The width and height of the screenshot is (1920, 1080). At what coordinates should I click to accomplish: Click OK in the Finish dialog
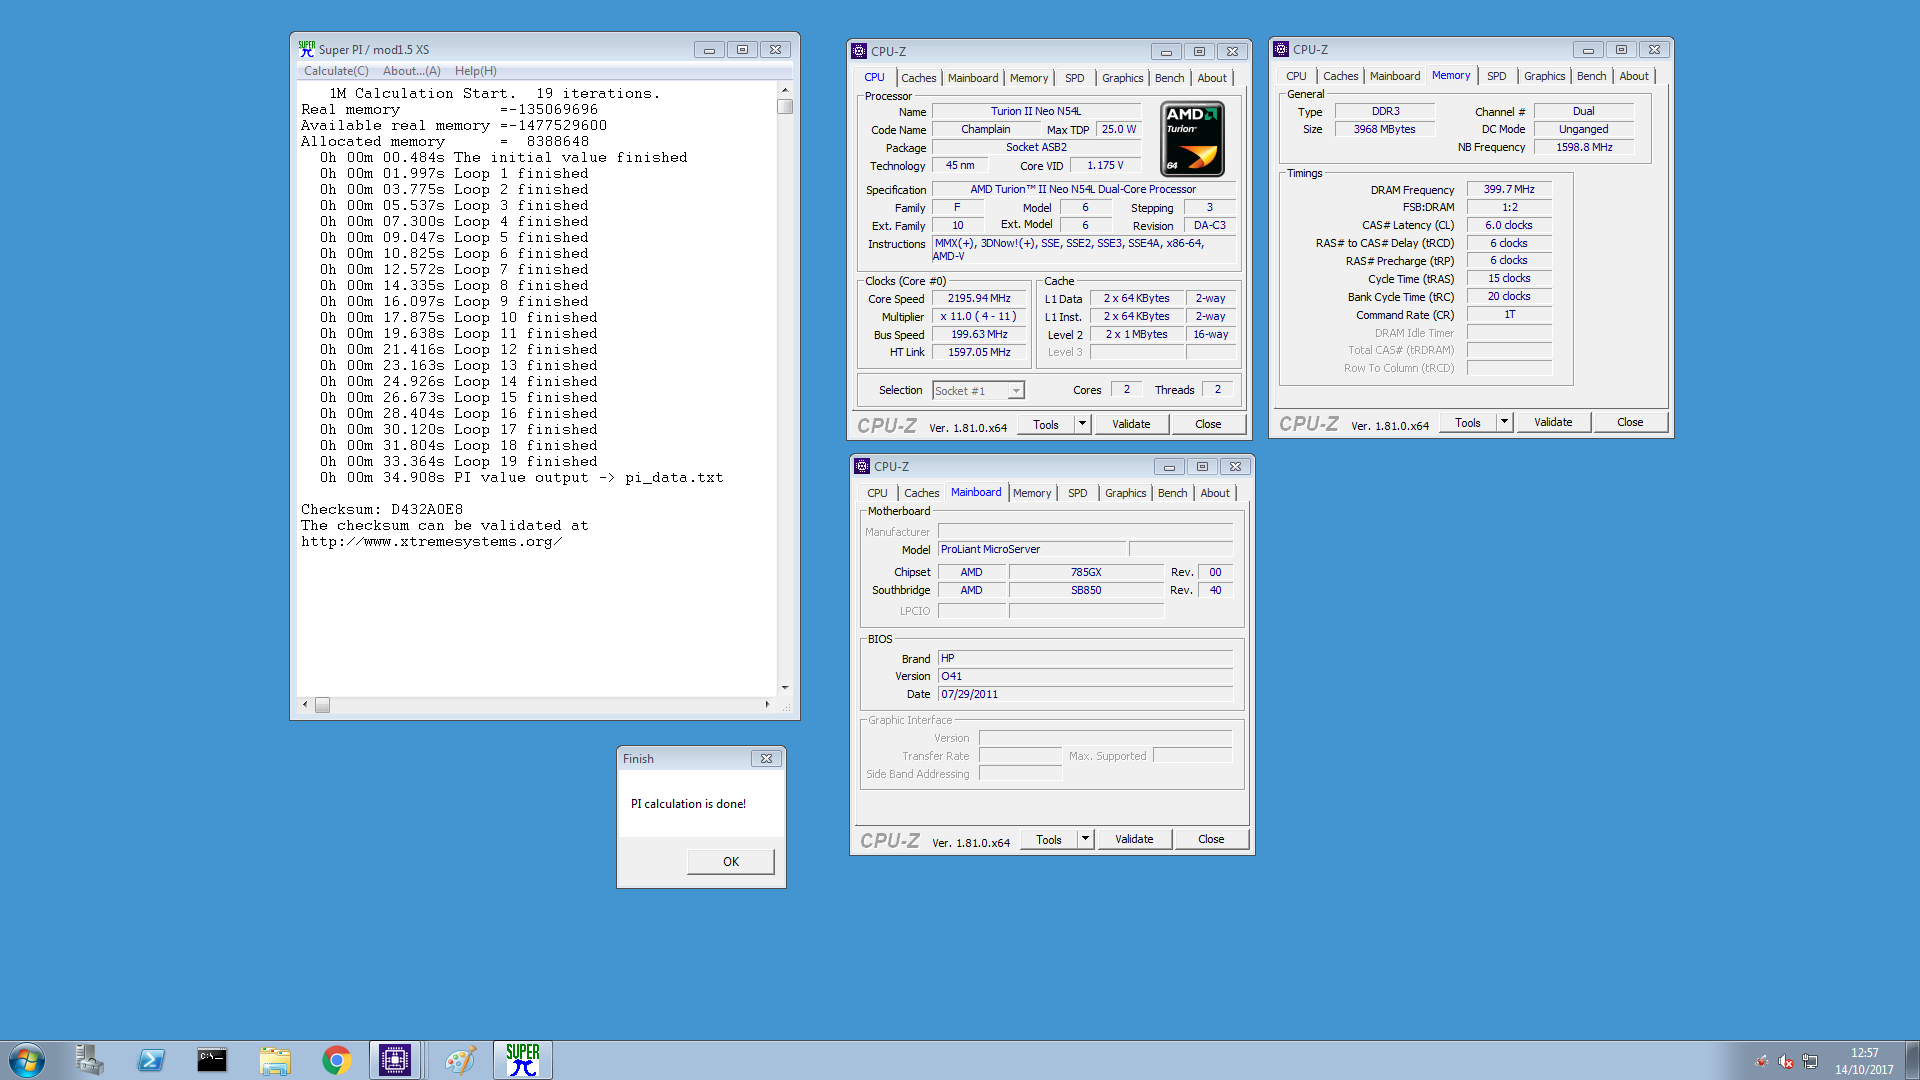pos(731,862)
